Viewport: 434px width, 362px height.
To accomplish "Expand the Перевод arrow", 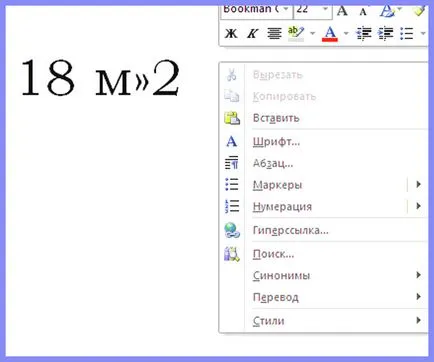I will click(419, 296).
